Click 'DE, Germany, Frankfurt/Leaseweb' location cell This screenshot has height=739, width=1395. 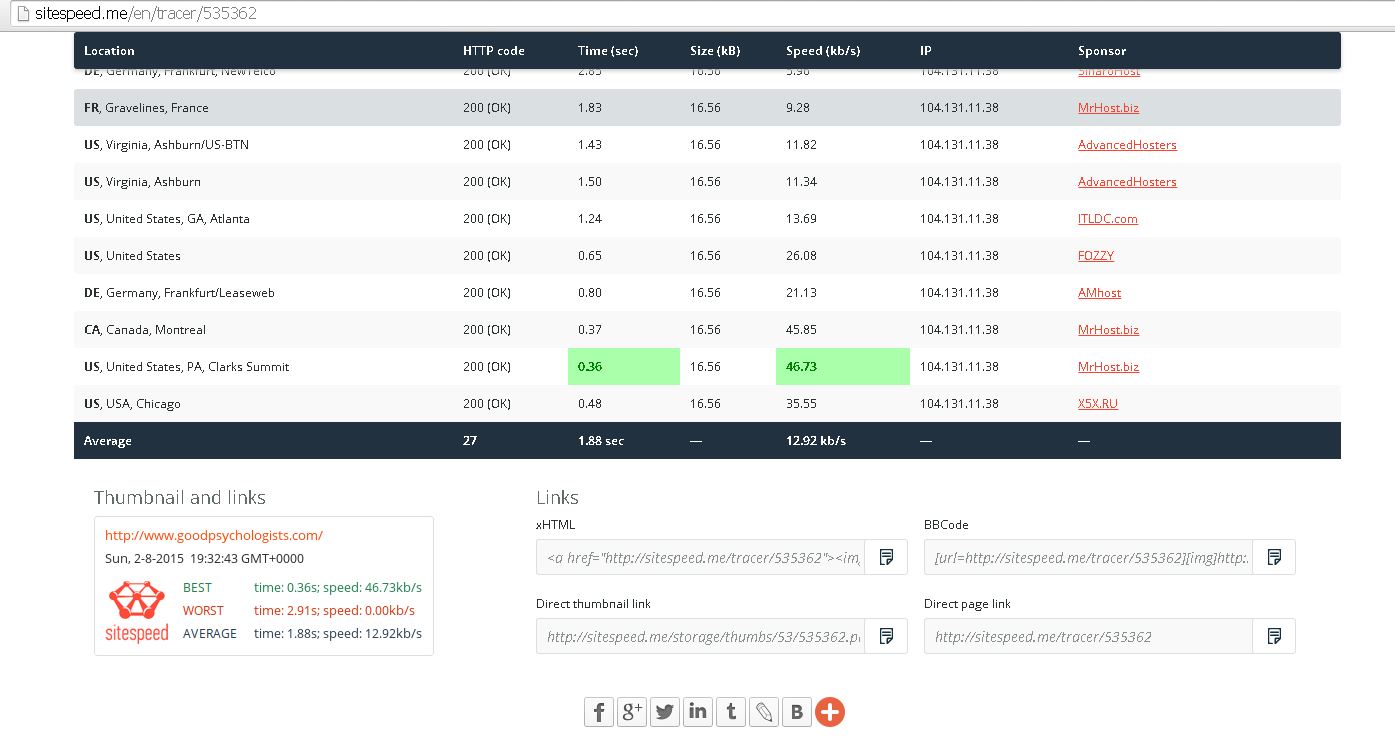tap(179, 293)
